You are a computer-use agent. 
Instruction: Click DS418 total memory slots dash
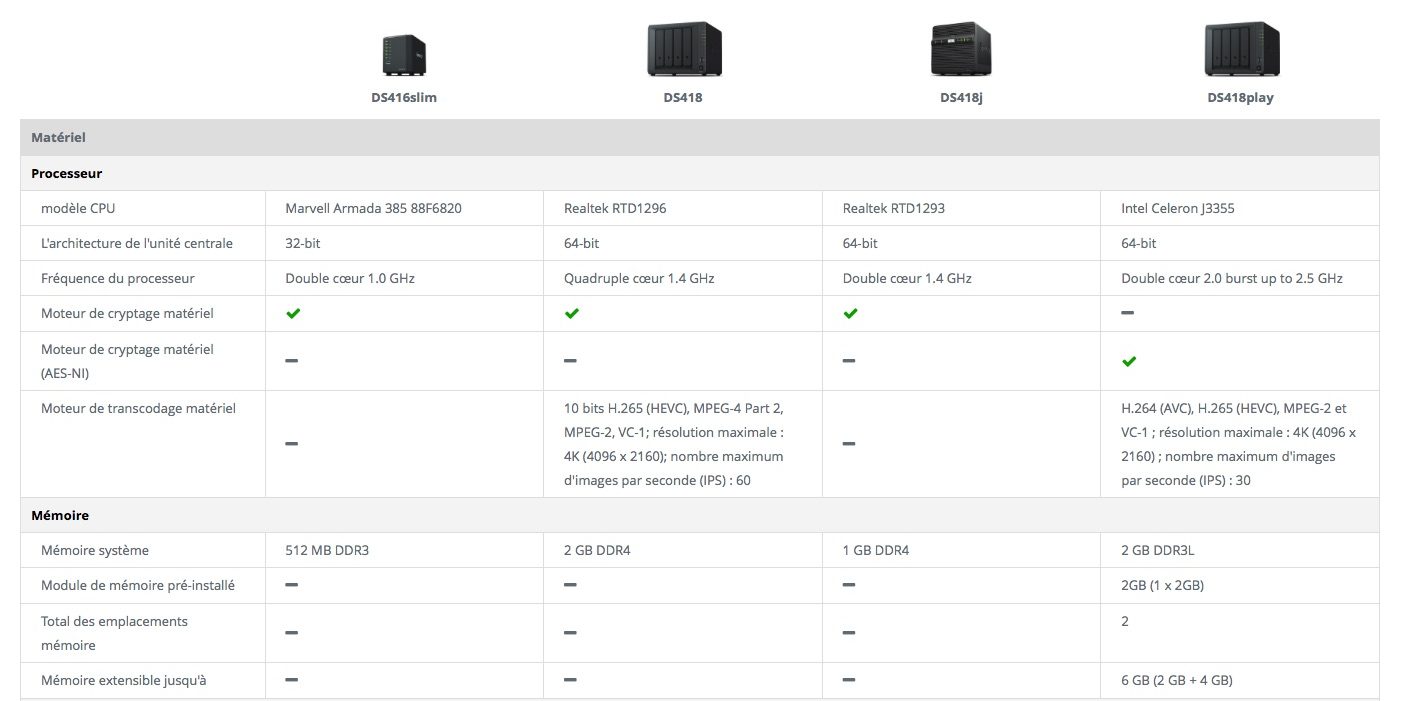pos(570,633)
